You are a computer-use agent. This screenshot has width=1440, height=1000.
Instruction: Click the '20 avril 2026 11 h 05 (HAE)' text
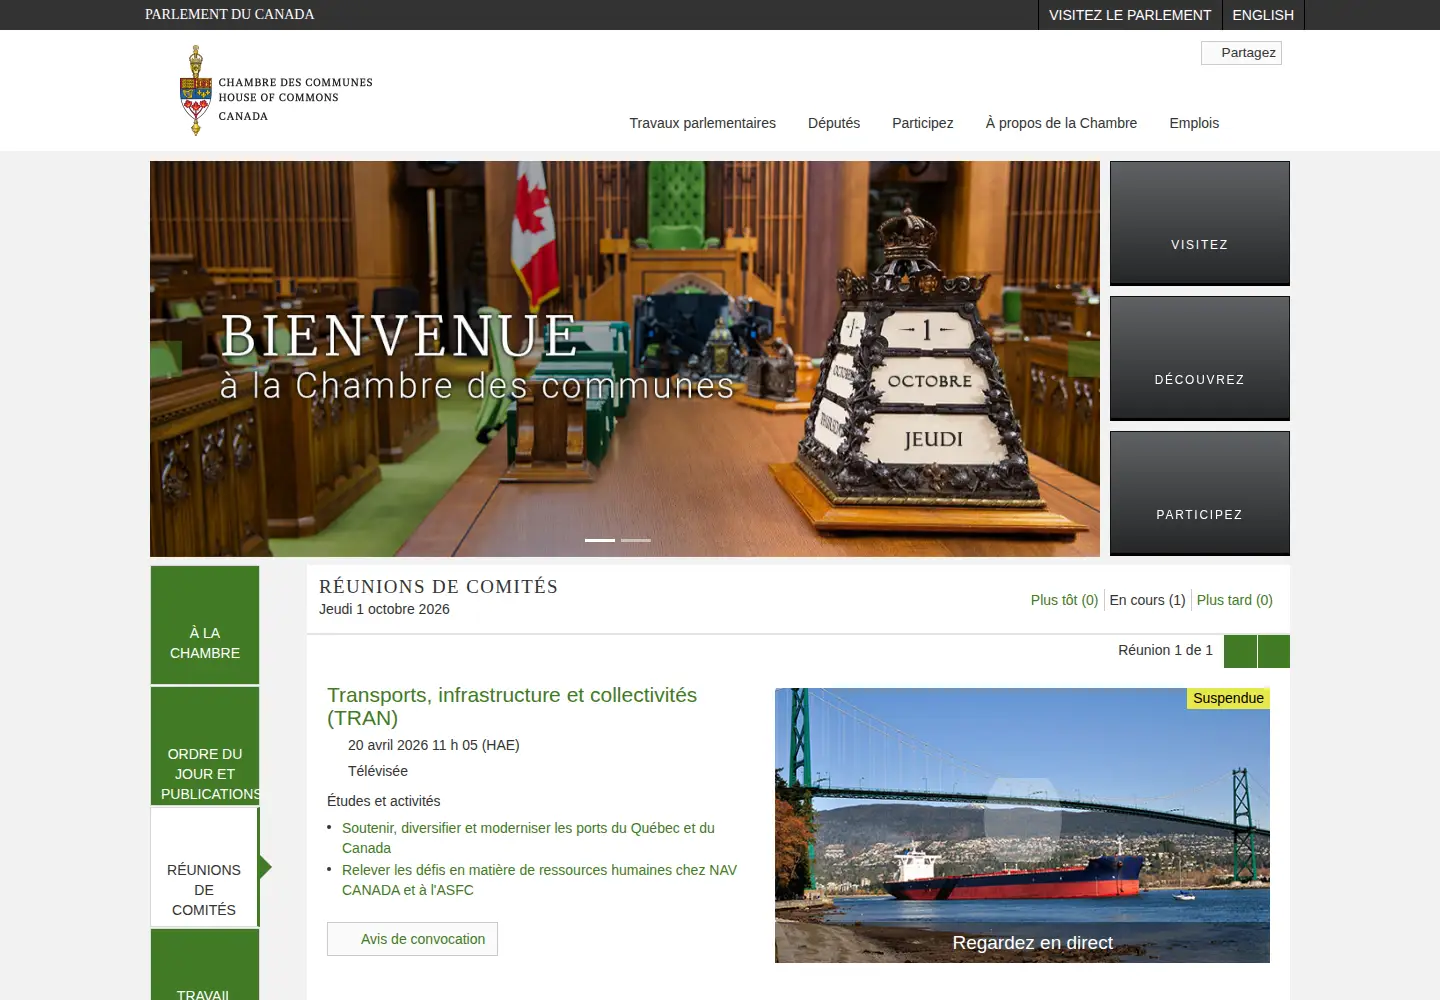[x=434, y=745]
